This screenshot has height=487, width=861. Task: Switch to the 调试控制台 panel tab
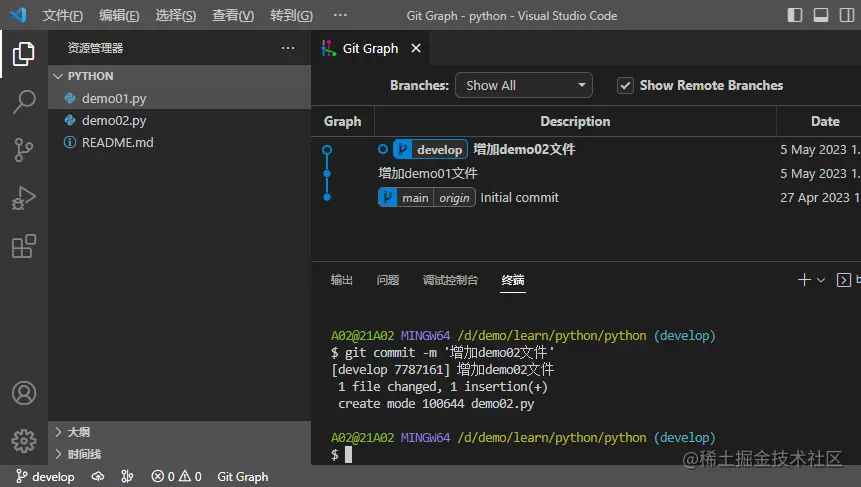(450, 280)
